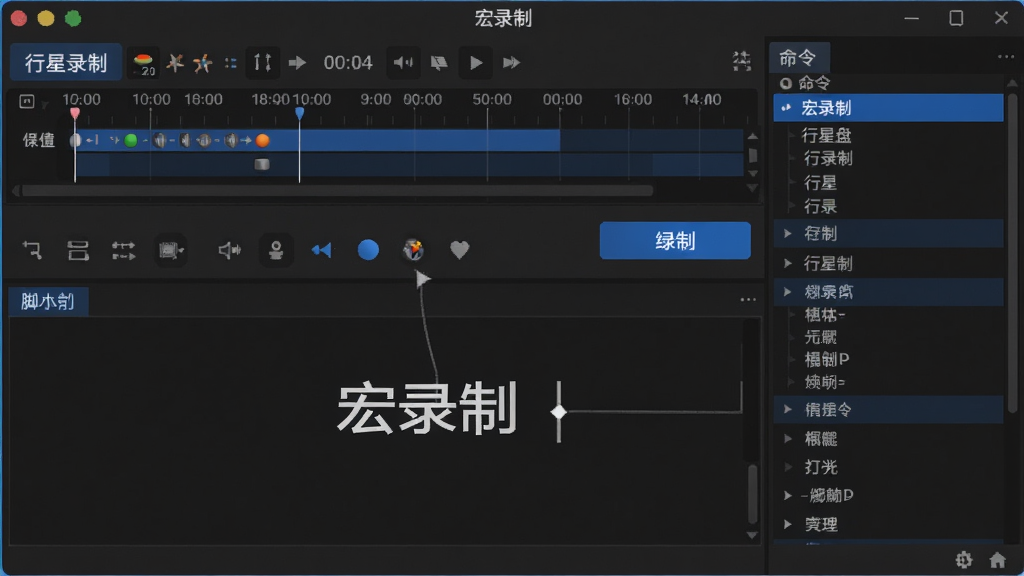Click the pink start marker on the timeline ruler
This screenshot has width=1024, height=576.
pyautogui.click(x=75, y=114)
